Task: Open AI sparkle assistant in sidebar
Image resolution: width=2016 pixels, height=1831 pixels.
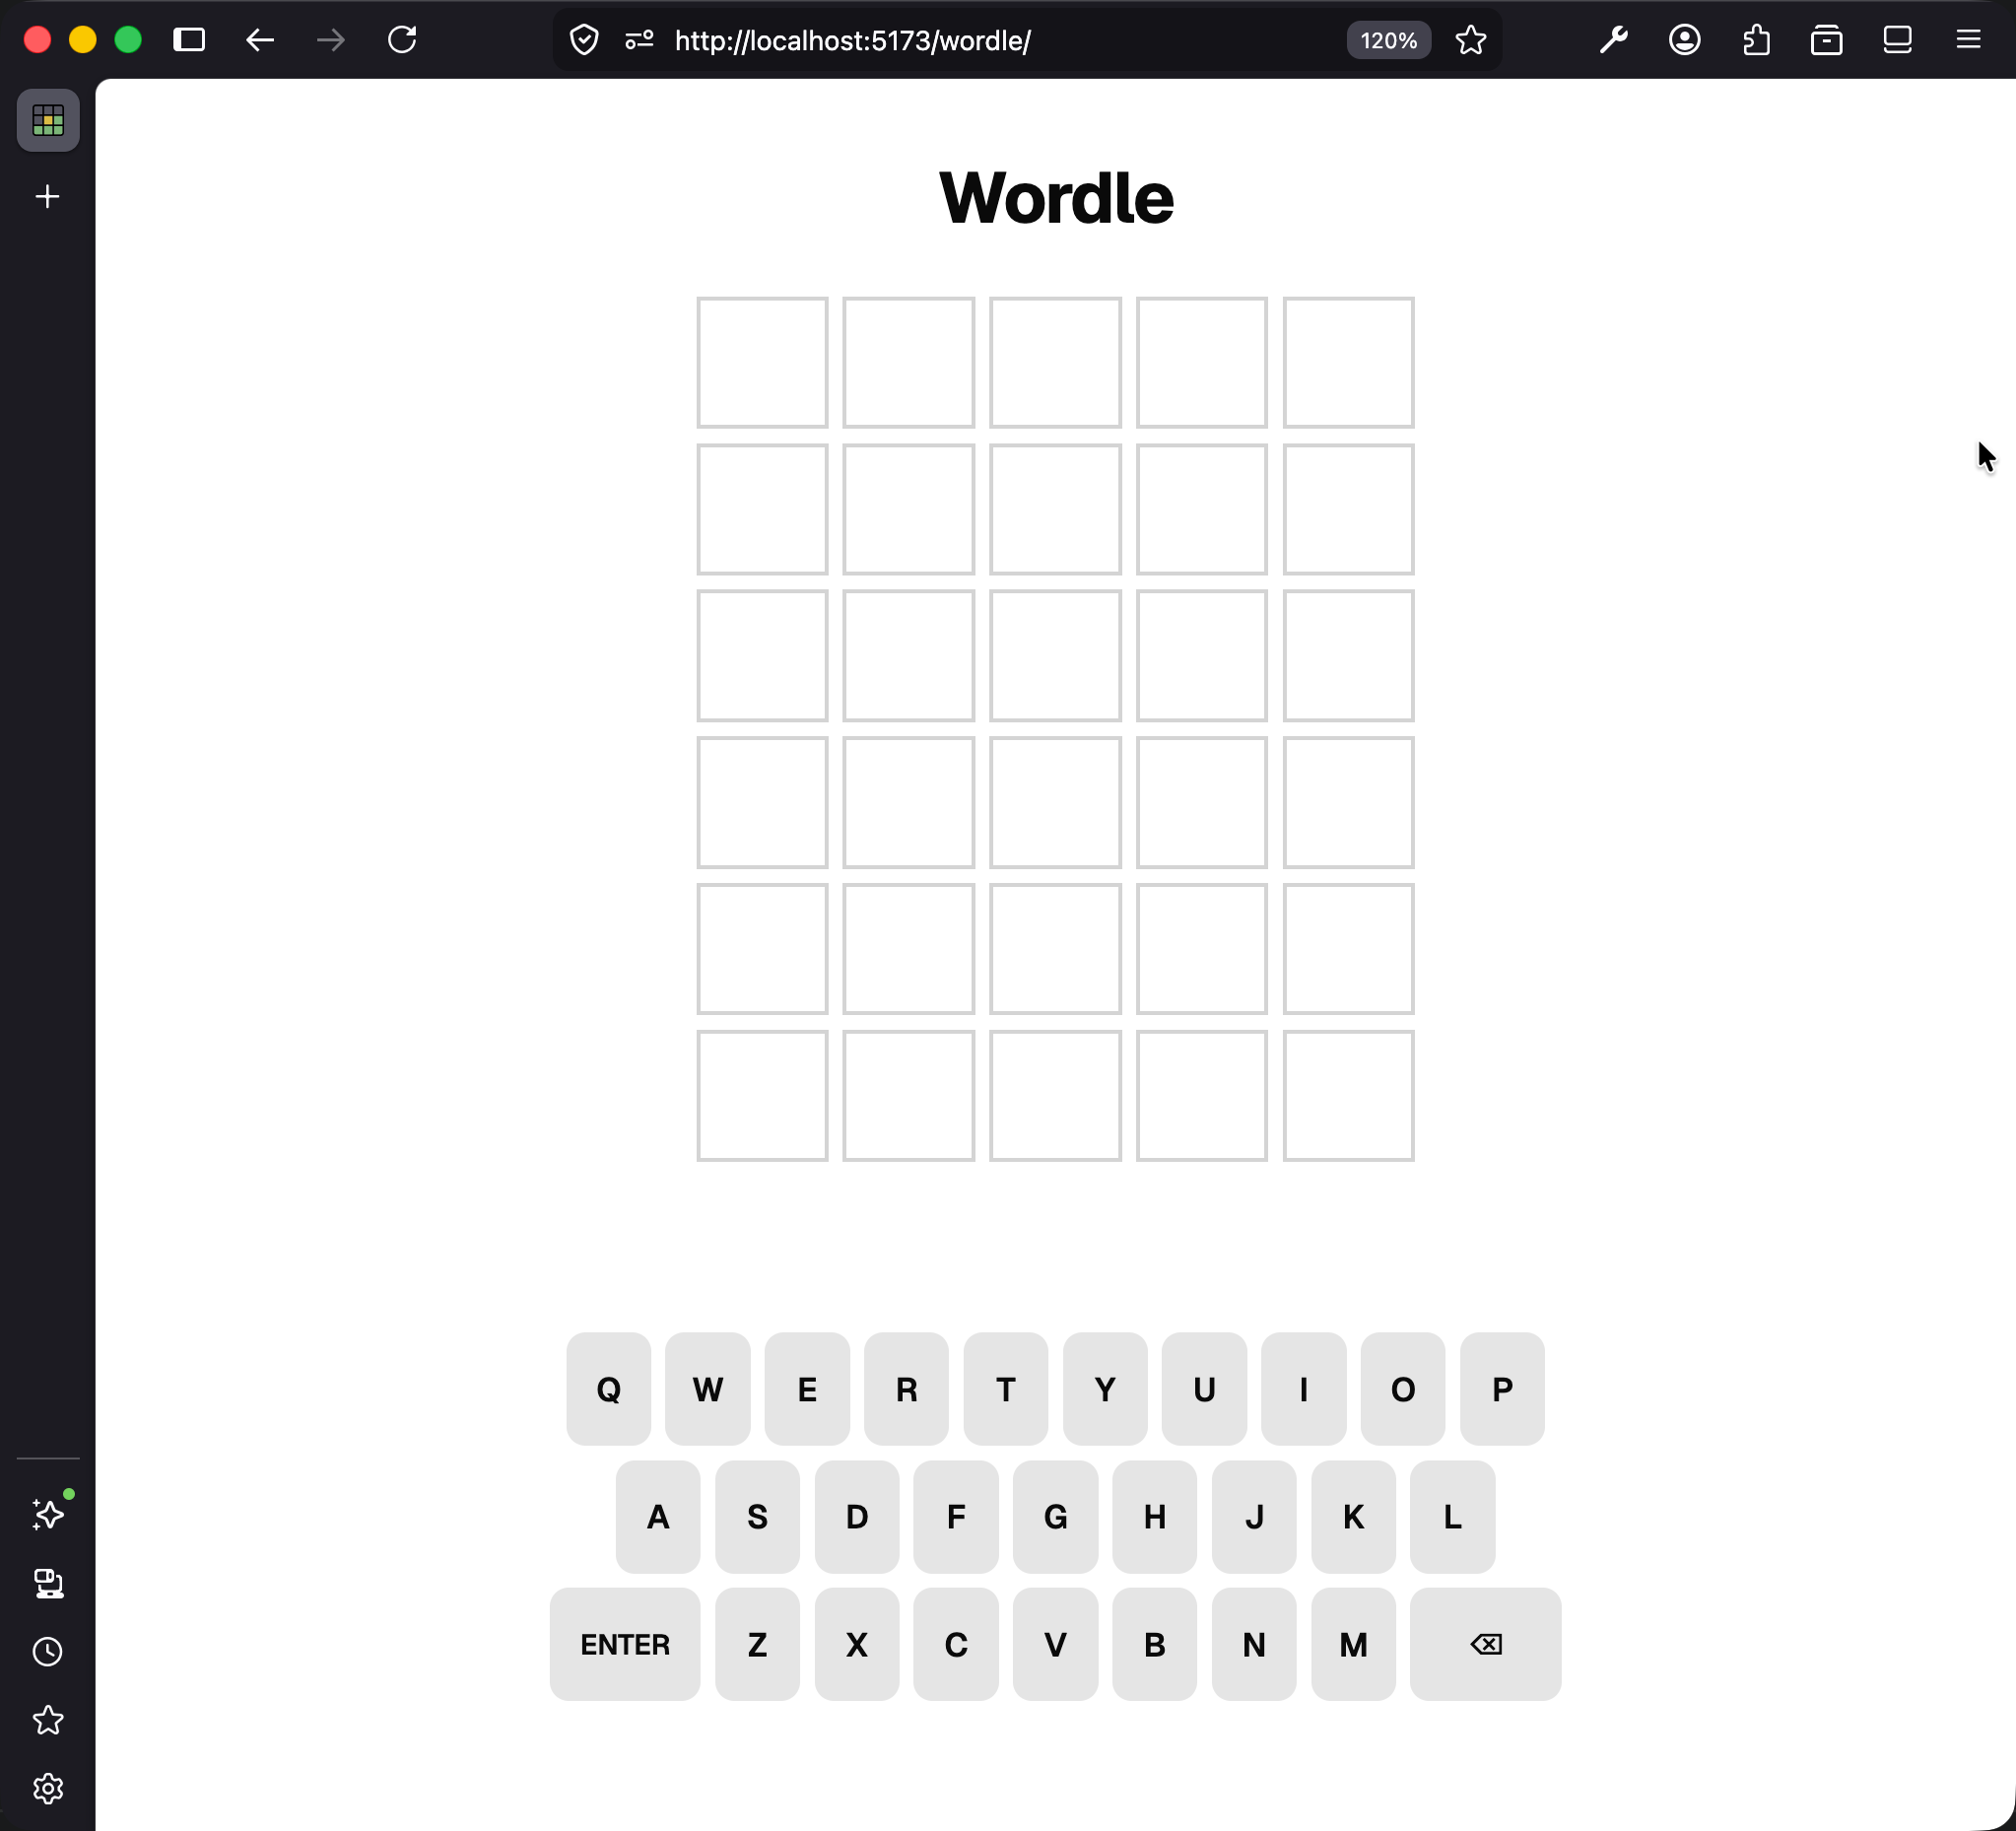Action: click(x=48, y=1514)
